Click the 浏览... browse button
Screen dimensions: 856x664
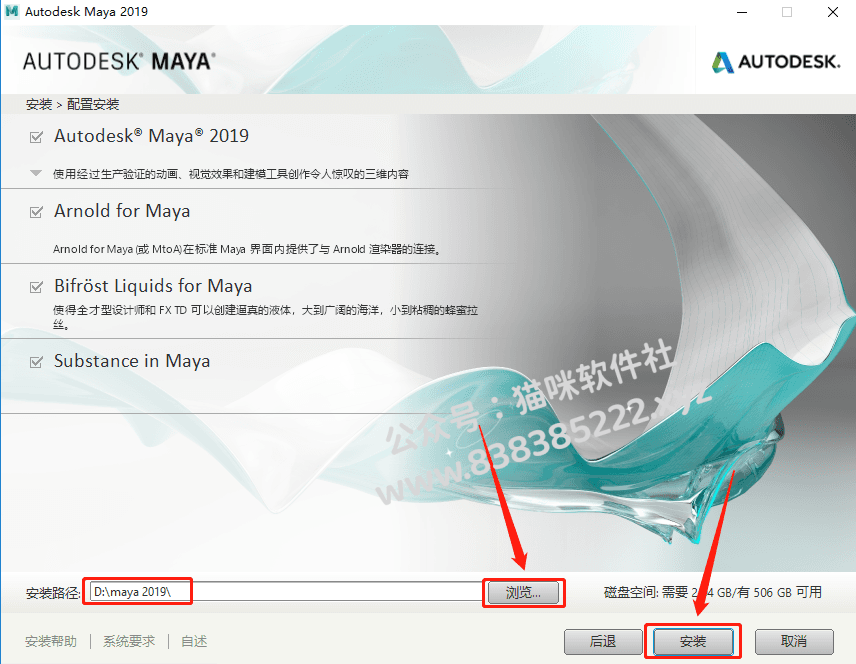pos(524,592)
